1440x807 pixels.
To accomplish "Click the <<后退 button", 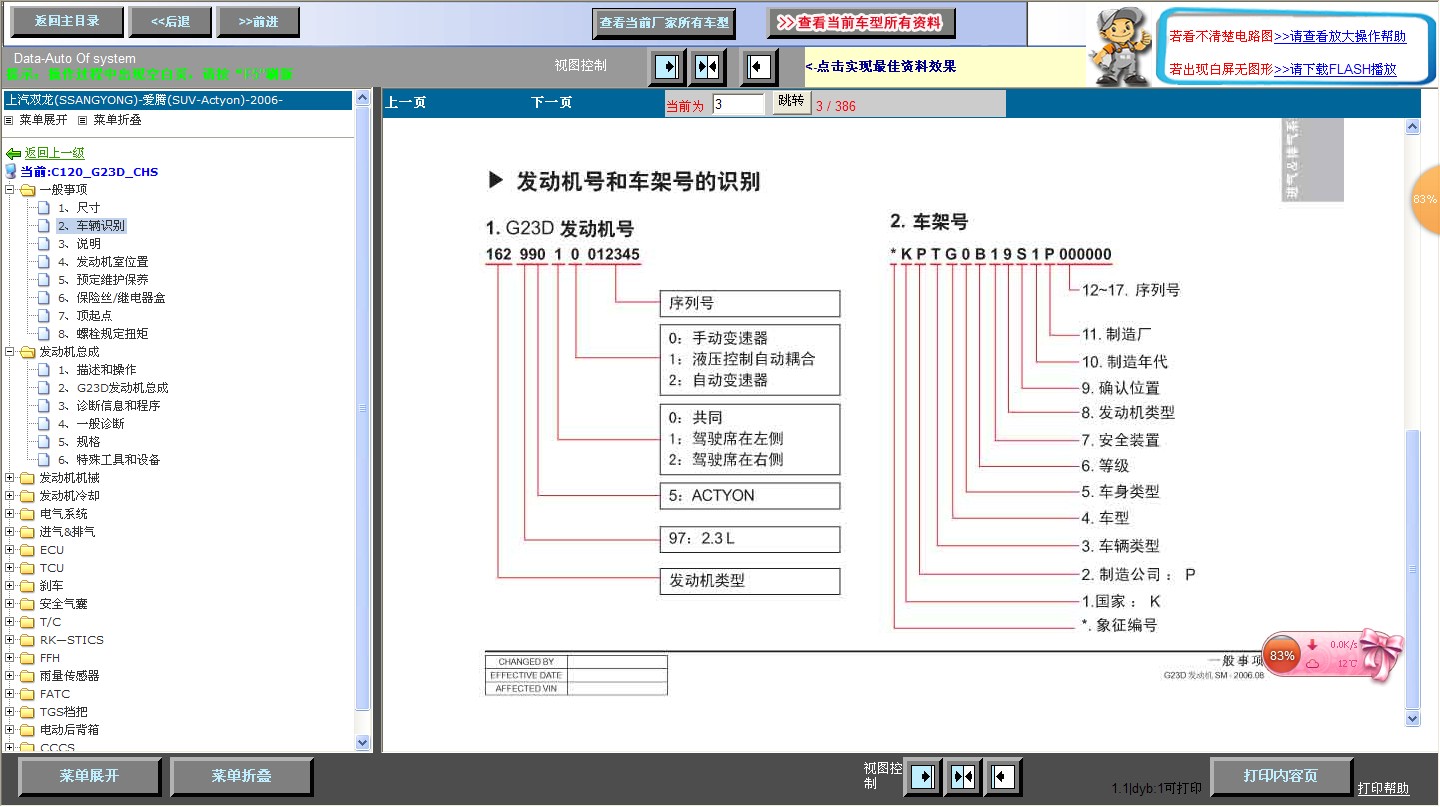I will pos(170,22).
